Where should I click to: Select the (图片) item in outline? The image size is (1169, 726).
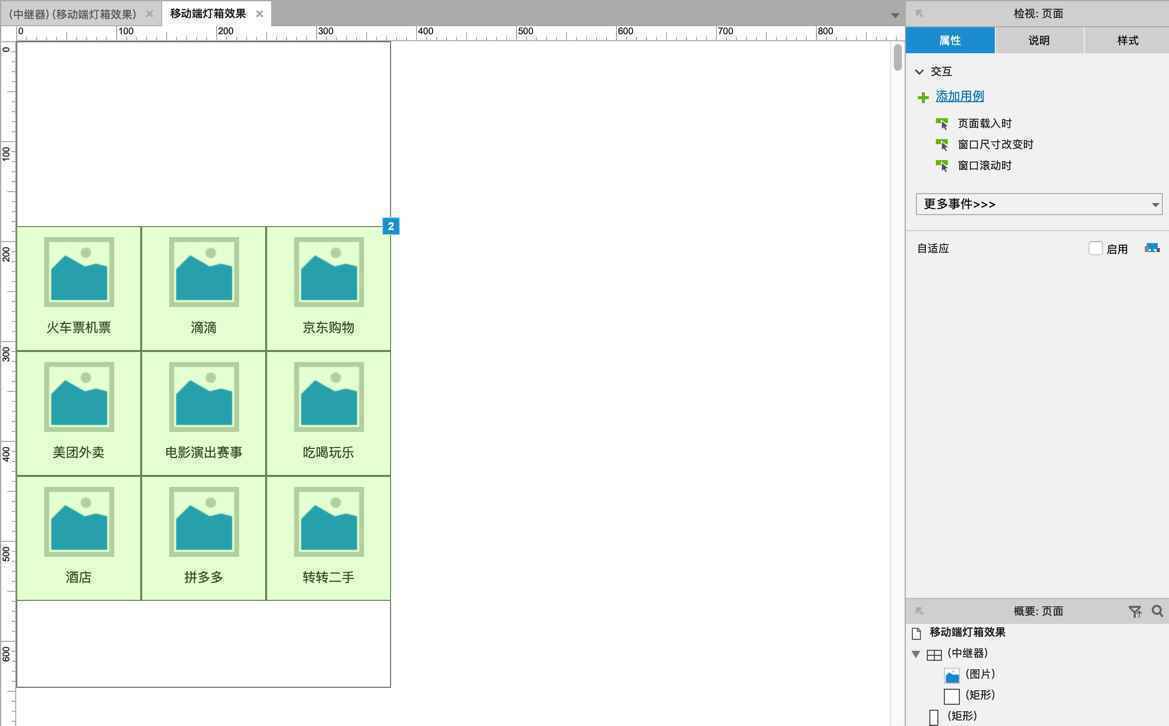(980, 674)
